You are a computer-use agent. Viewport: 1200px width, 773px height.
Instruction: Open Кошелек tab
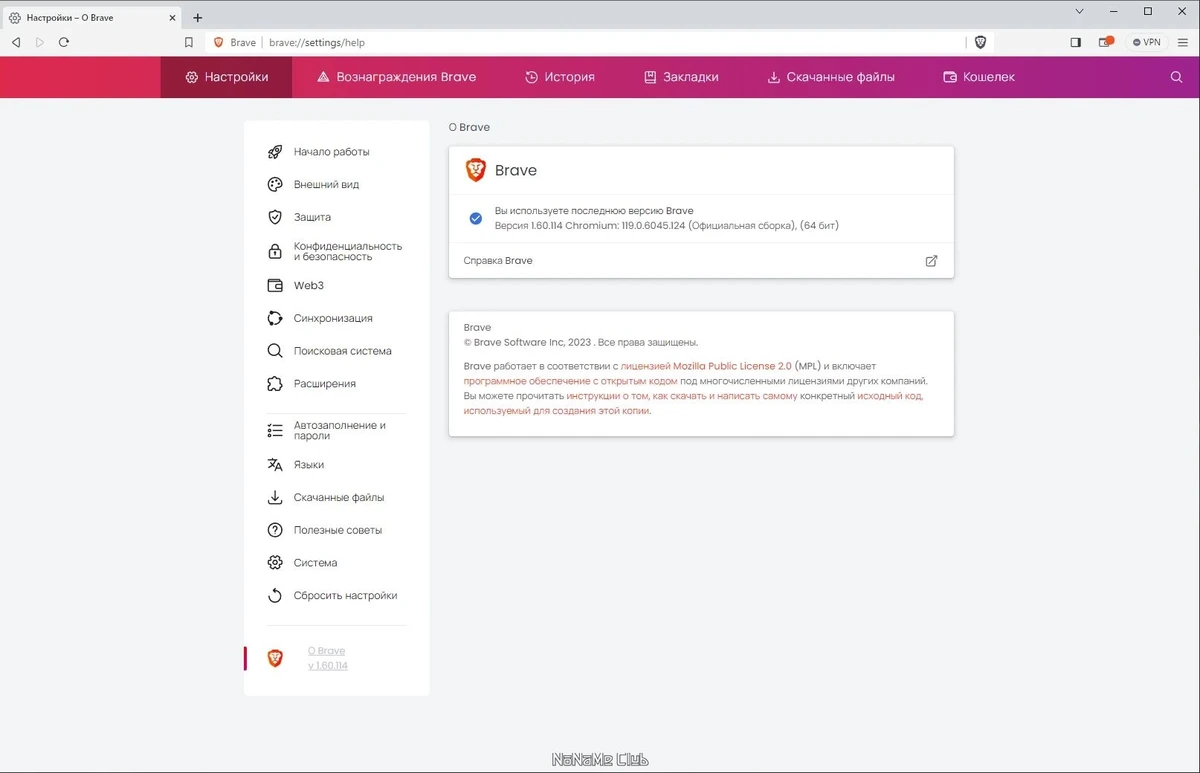point(979,77)
